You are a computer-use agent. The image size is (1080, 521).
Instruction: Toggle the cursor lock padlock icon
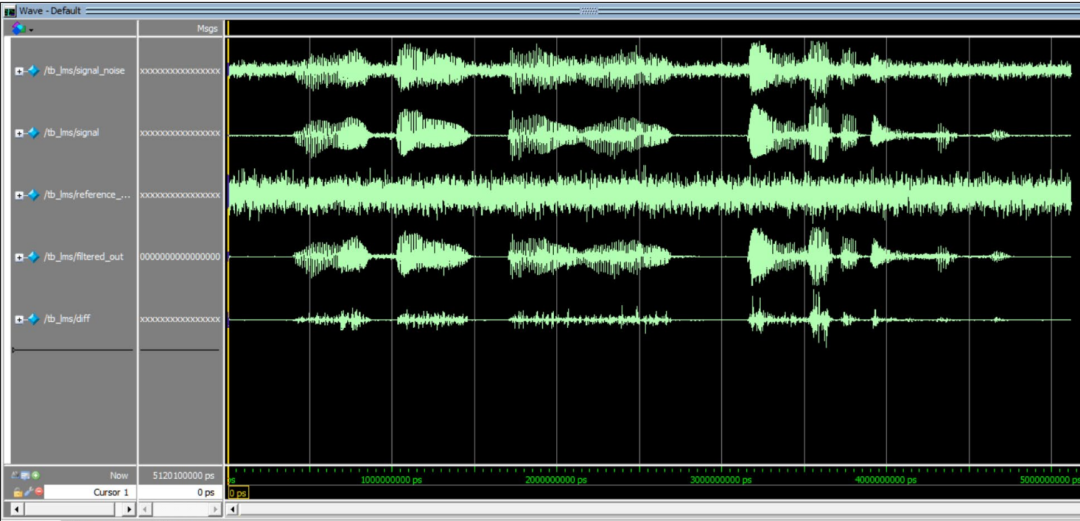pos(17,492)
